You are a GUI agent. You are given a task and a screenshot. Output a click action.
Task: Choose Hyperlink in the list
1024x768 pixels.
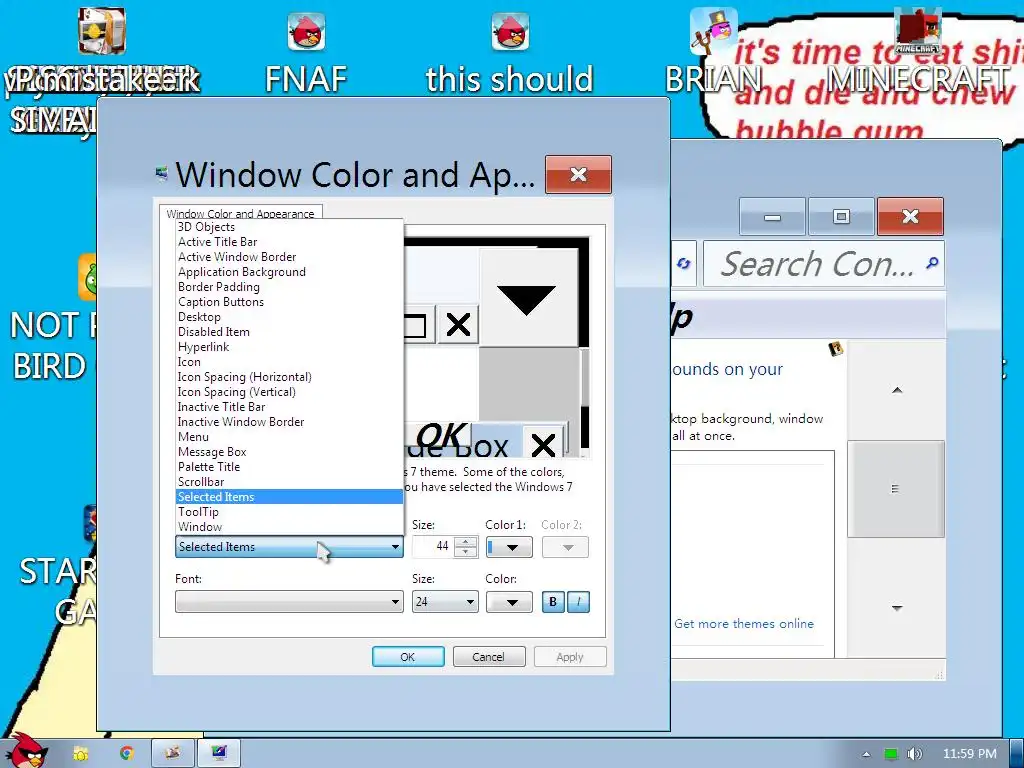click(x=289, y=347)
